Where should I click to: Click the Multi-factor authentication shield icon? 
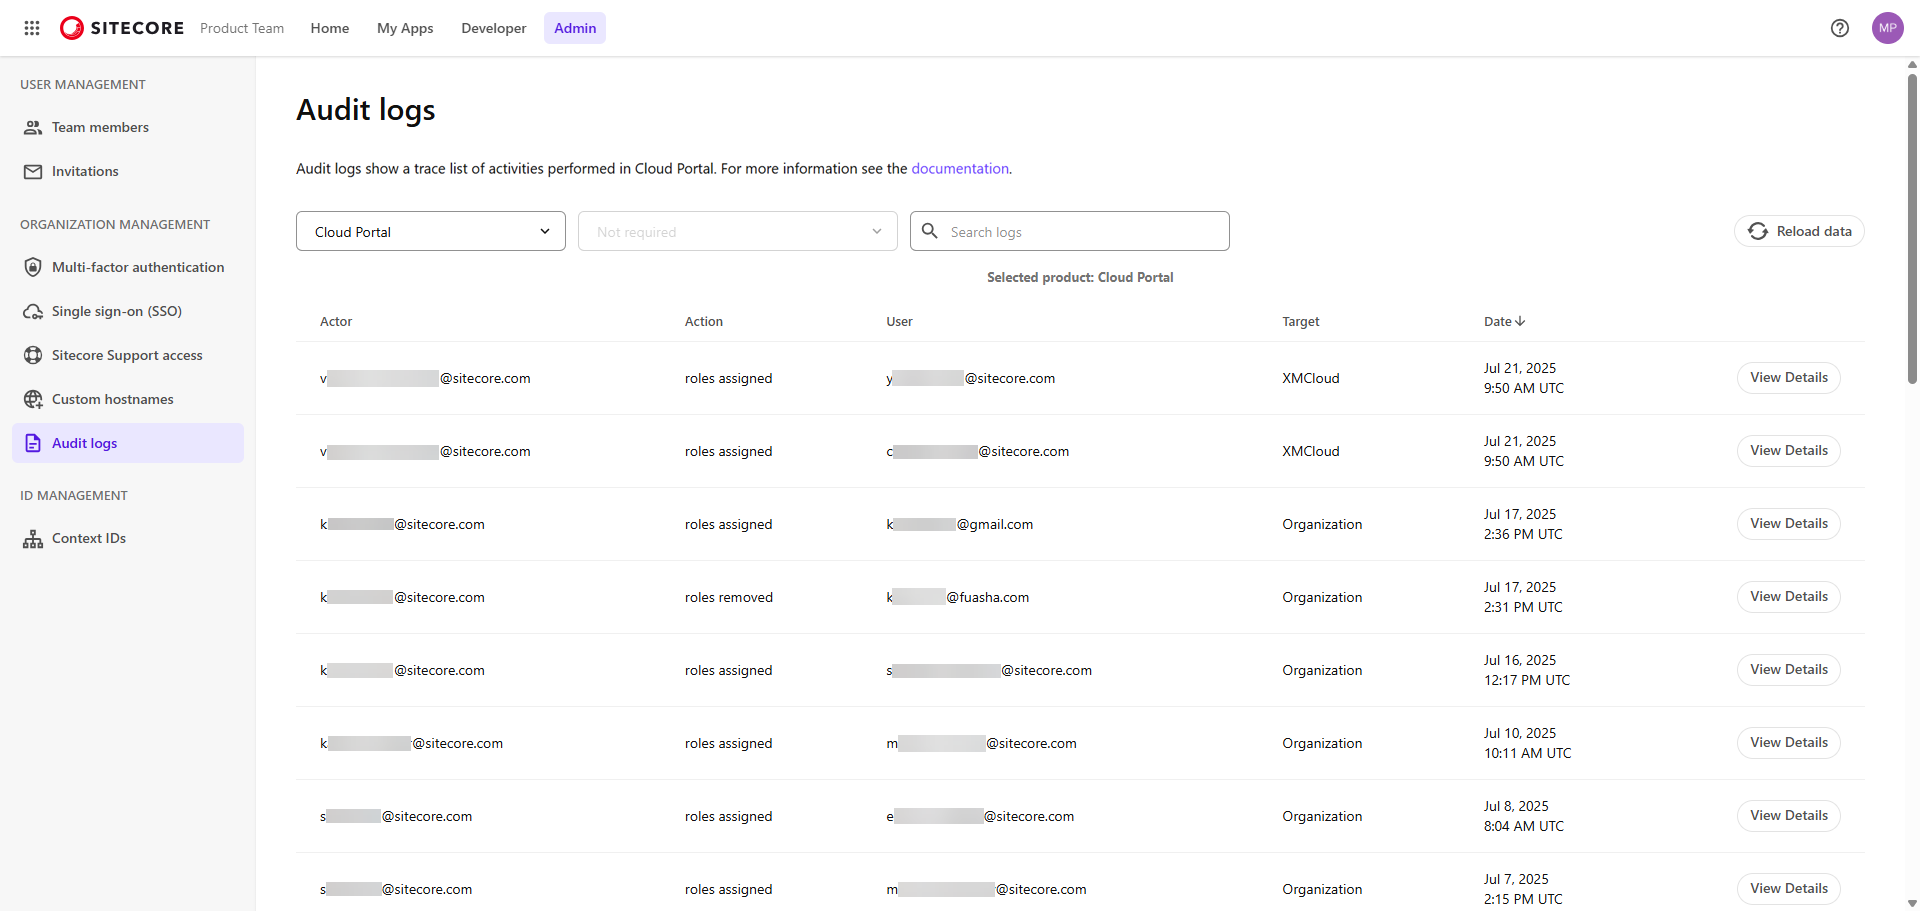[x=33, y=267]
